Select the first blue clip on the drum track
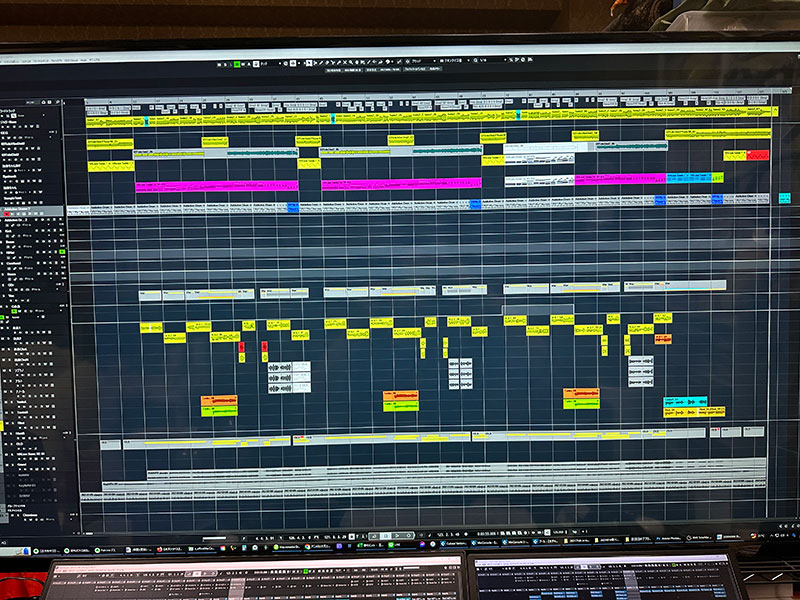Screen dimensions: 800x600 [293, 207]
